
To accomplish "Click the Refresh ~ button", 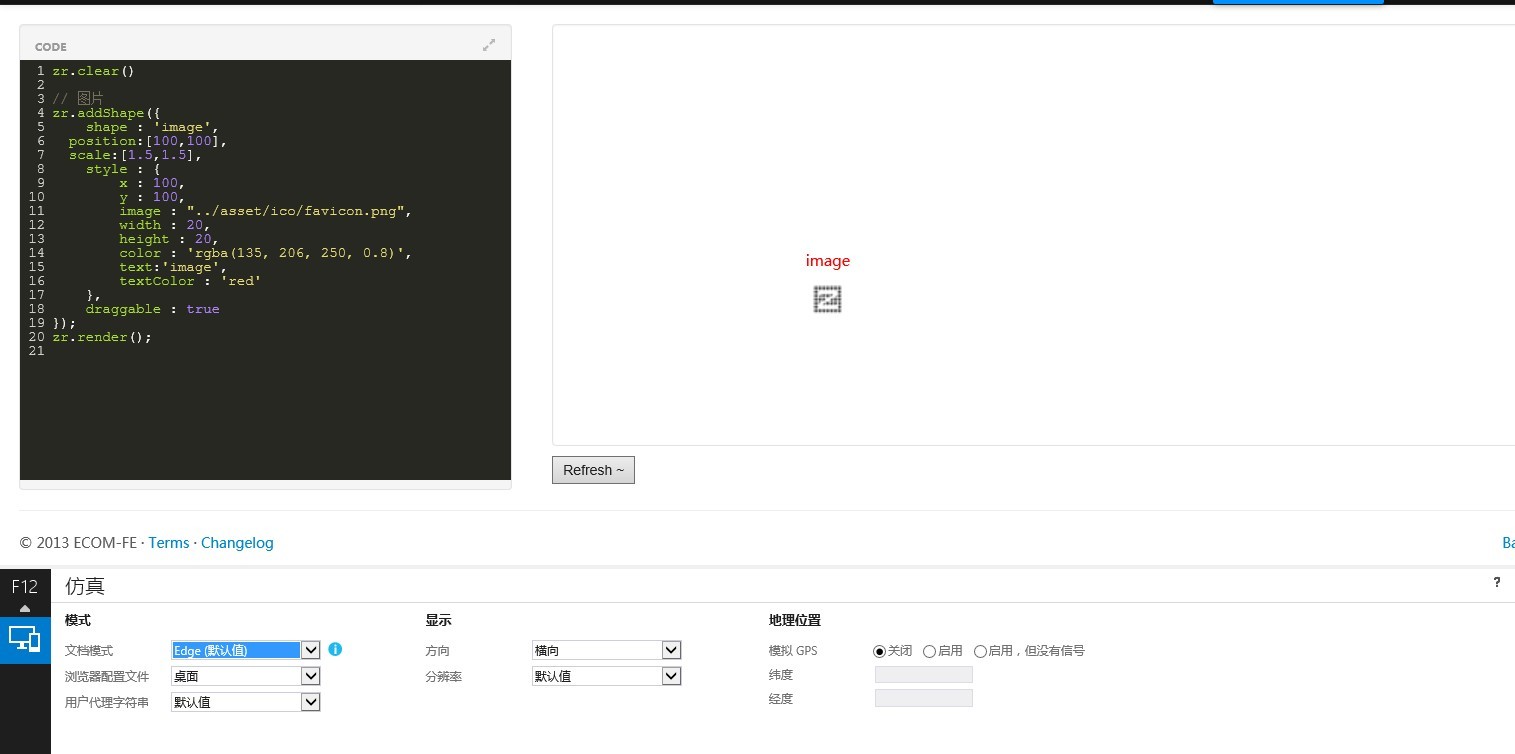I will 593,470.
